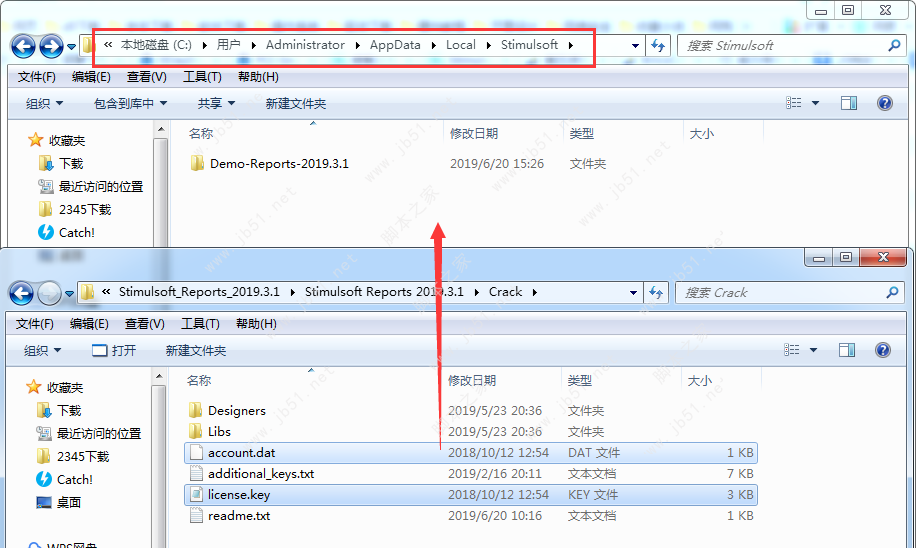Click the Forward arrow in the Crack window
The width and height of the screenshot is (916, 548).
[49, 293]
